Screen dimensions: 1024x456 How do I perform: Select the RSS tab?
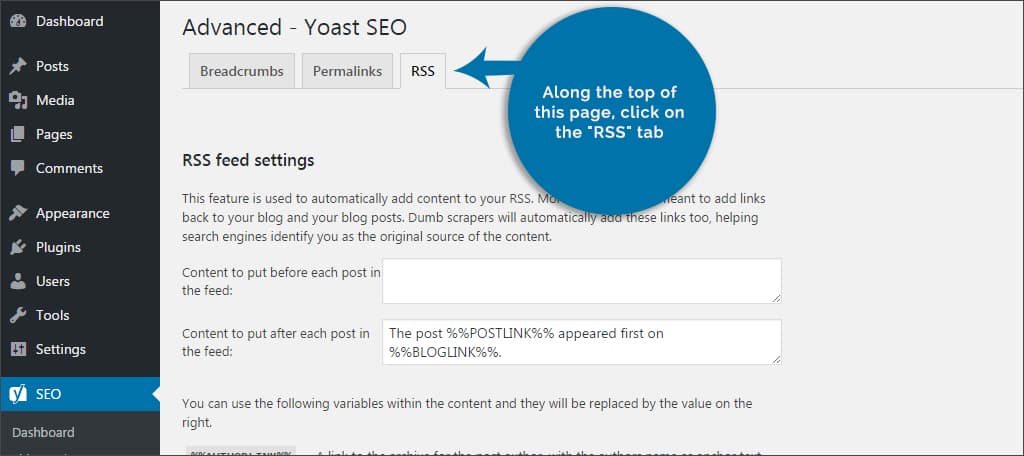click(x=423, y=71)
